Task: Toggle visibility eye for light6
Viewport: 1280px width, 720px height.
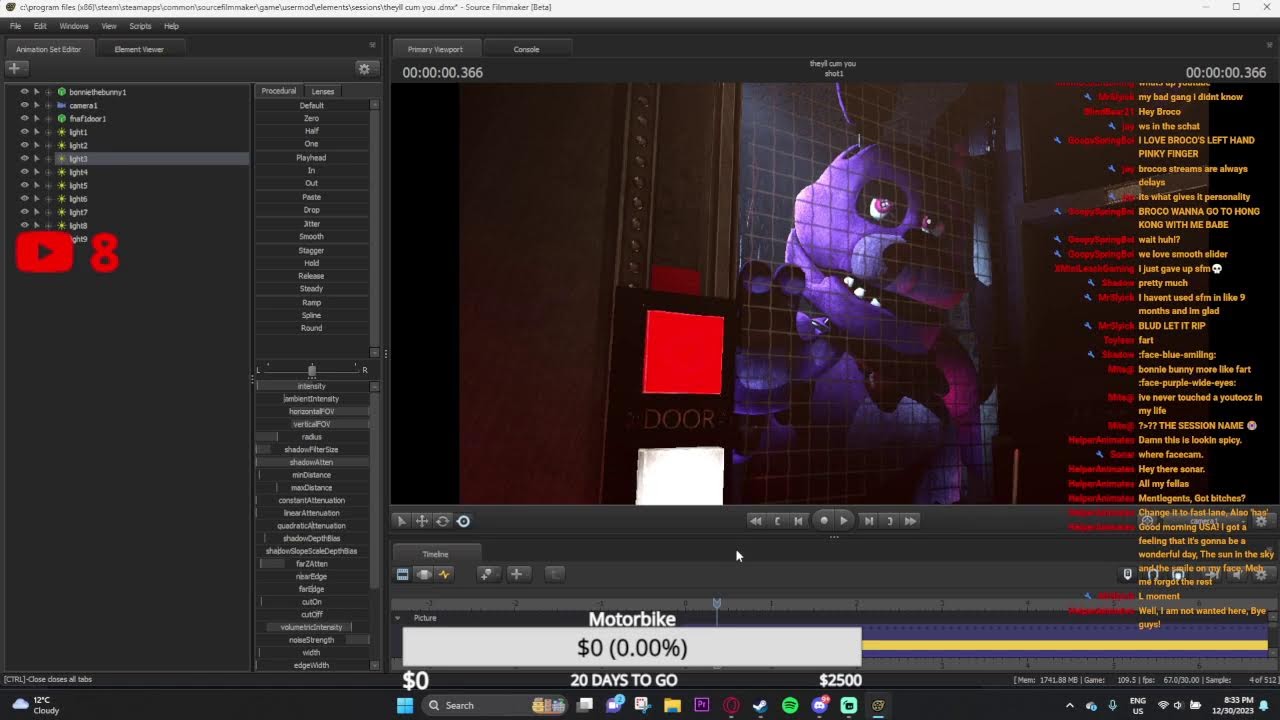Action: (x=24, y=198)
